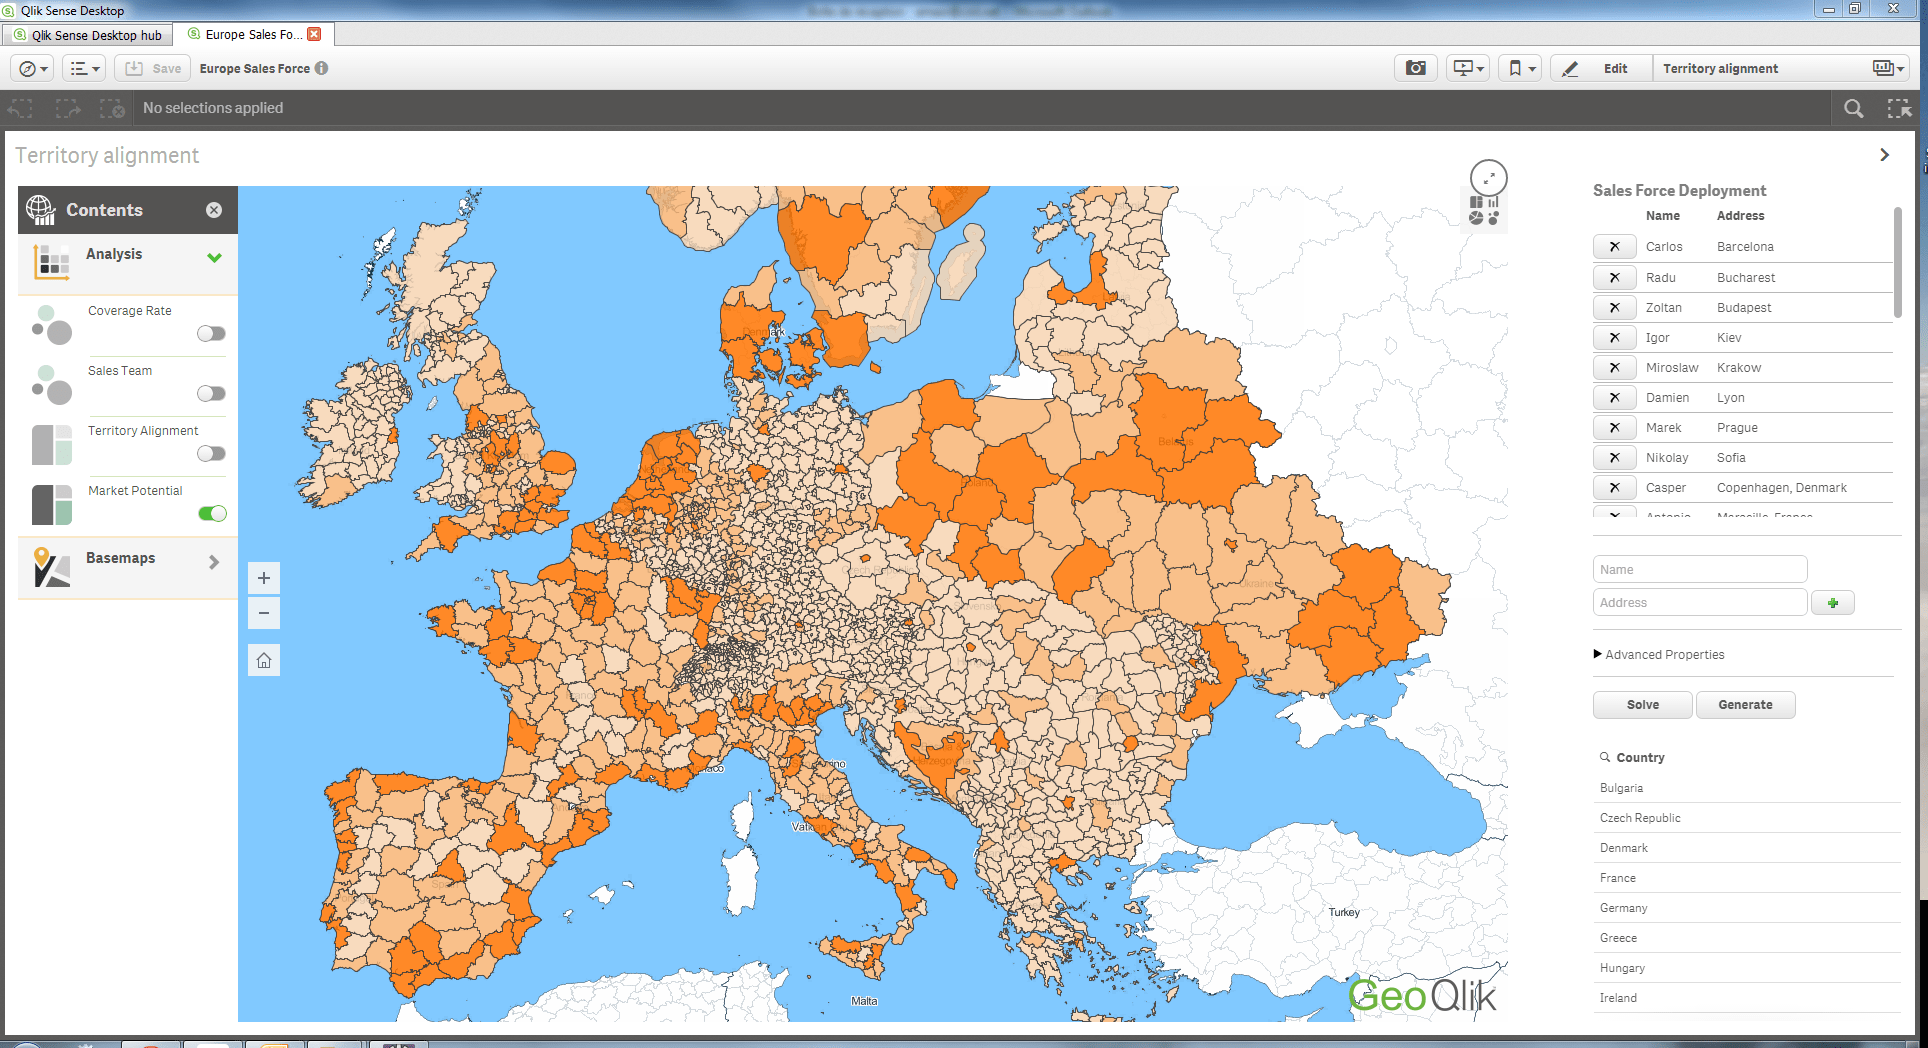Click the bookmark icon in the top toolbar

pos(1514,68)
